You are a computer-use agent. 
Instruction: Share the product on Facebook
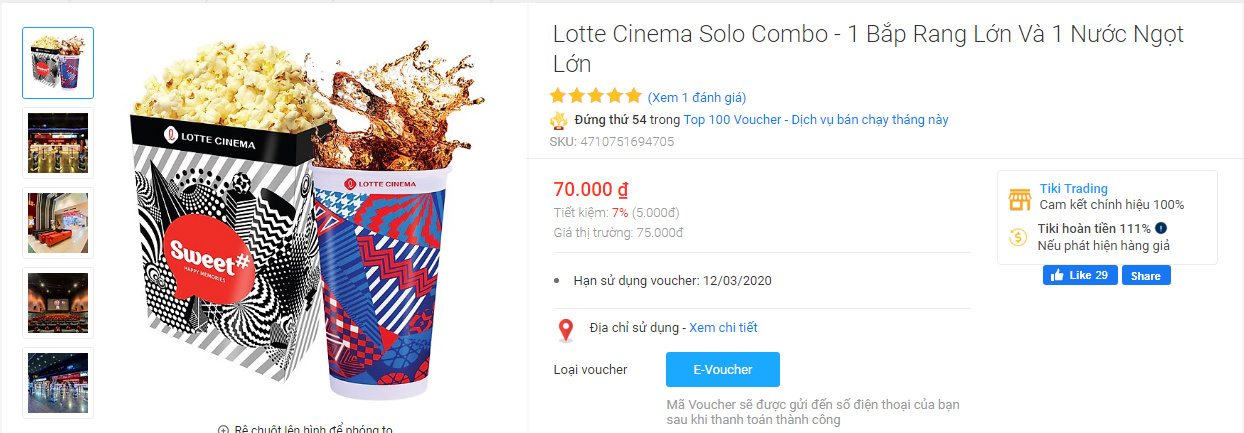click(1146, 275)
